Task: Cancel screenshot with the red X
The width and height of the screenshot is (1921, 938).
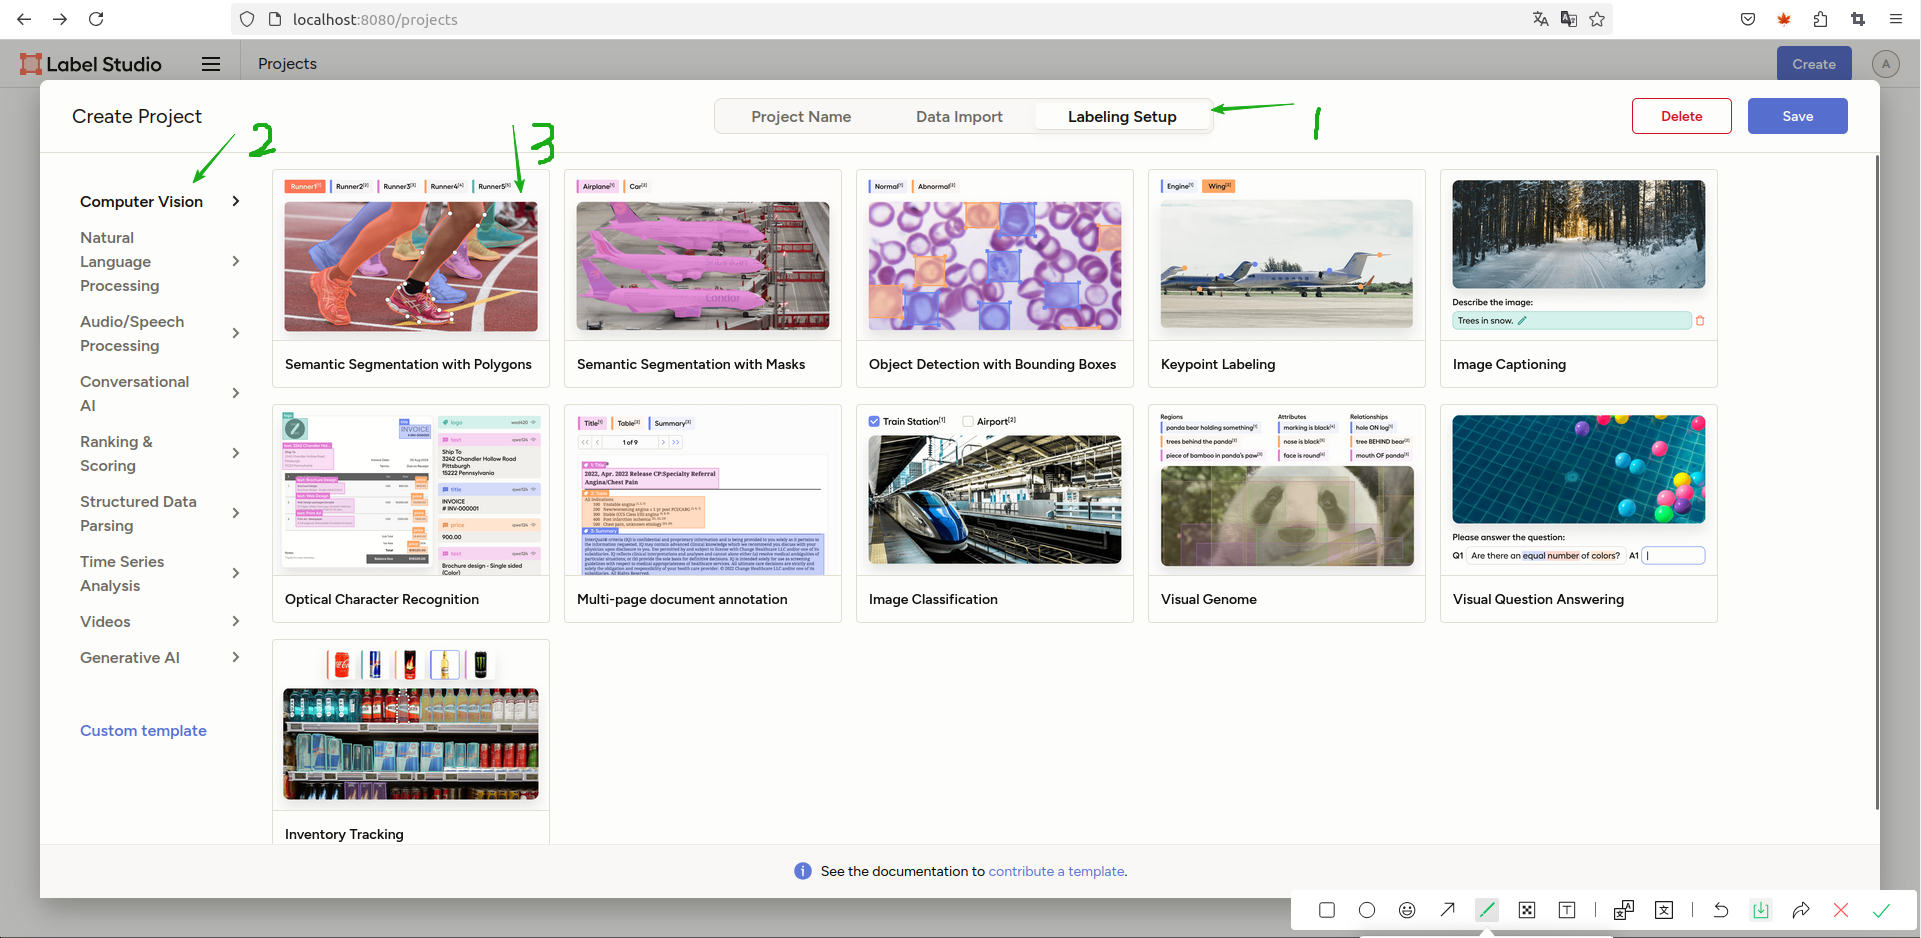Action: click(1841, 910)
